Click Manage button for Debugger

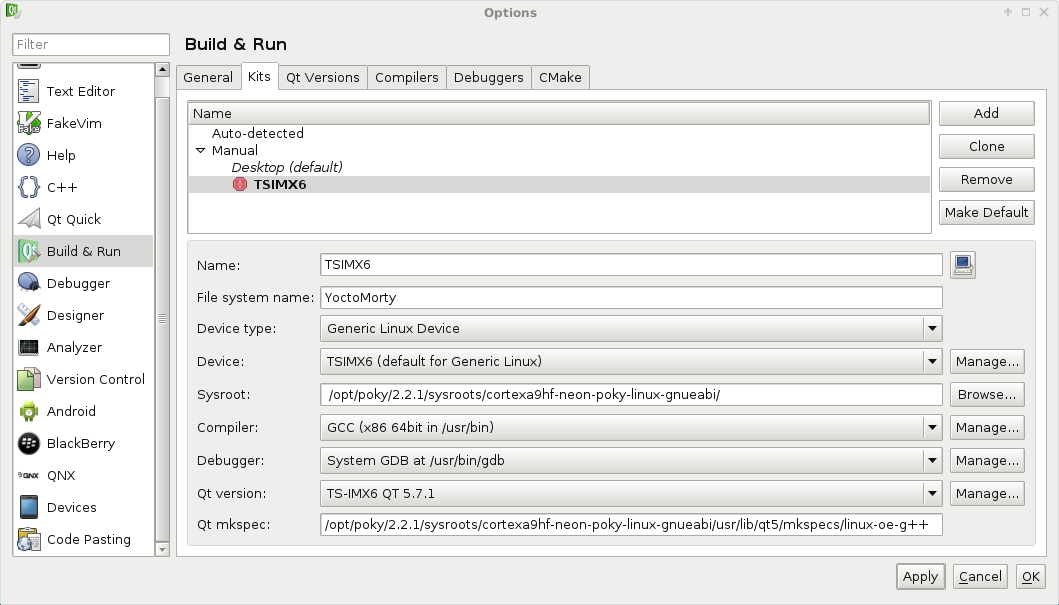[x=987, y=461]
